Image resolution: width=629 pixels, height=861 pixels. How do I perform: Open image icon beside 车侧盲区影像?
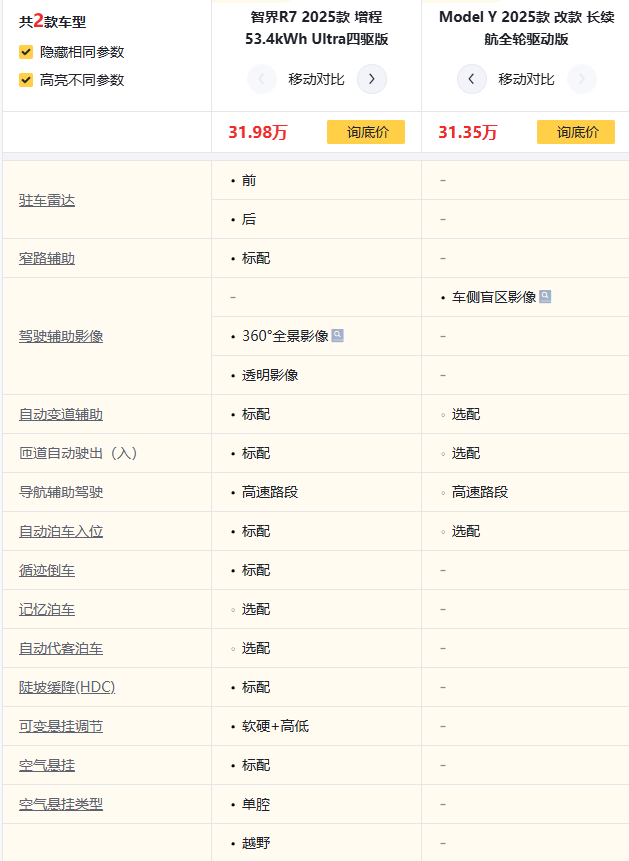[545, 297]
